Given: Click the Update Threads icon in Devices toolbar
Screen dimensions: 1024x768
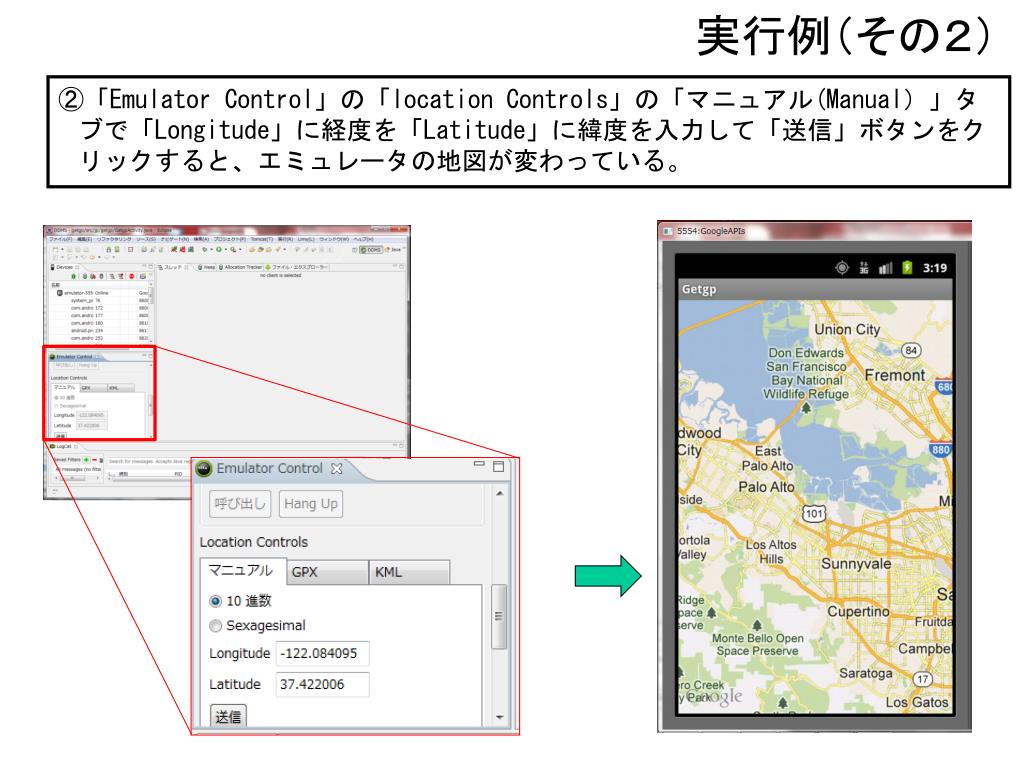Looking at the screenshot, I should (x=112, y=276).
